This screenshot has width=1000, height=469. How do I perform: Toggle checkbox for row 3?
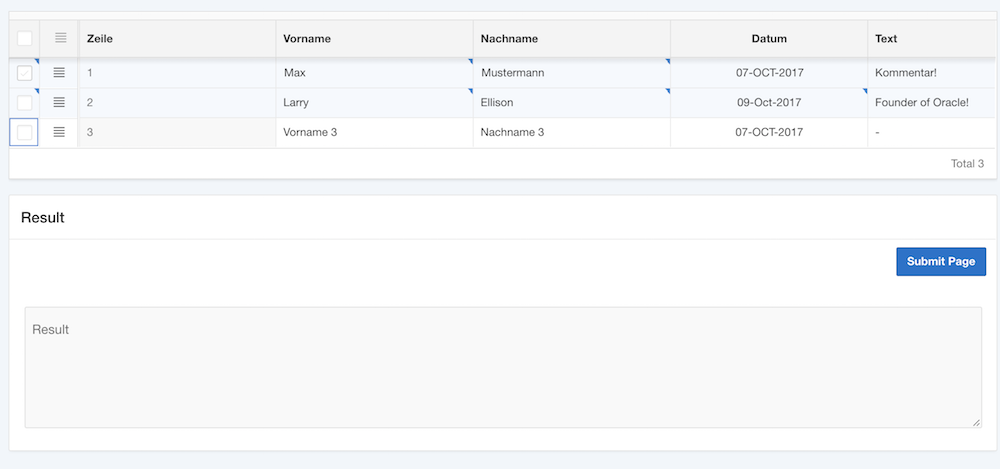click(25, 132)
